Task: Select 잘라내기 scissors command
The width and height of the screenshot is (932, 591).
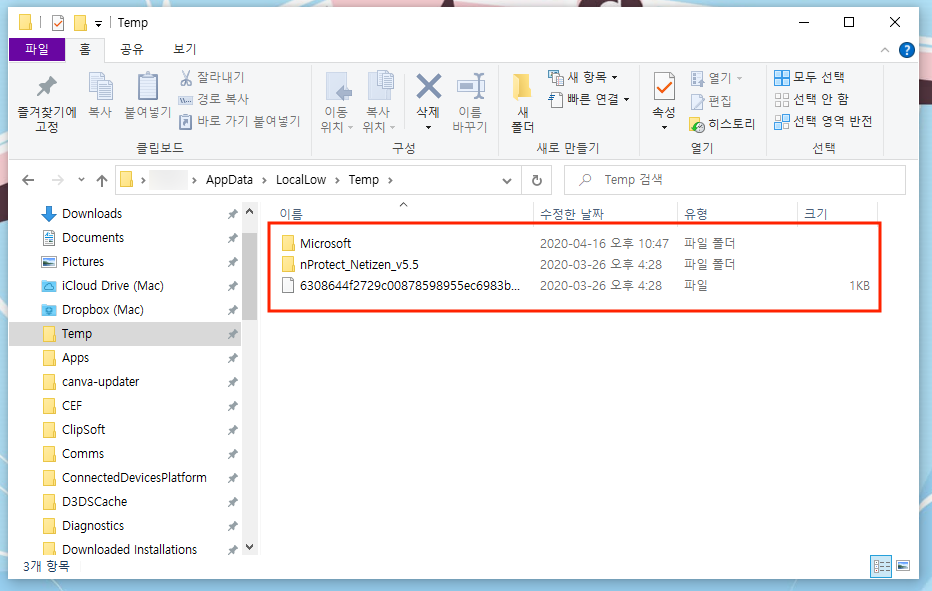Action: pyautogui.click(x=212, y=77)
